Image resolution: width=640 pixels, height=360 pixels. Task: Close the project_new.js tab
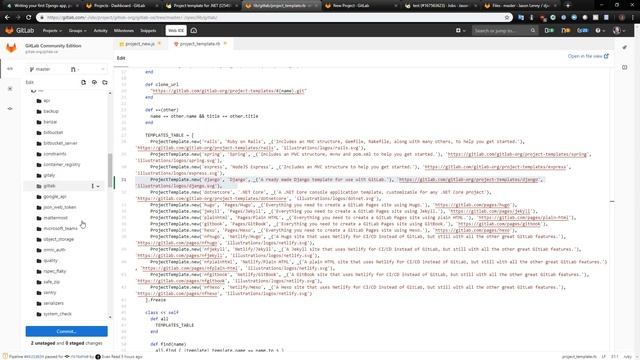(160, 44)
